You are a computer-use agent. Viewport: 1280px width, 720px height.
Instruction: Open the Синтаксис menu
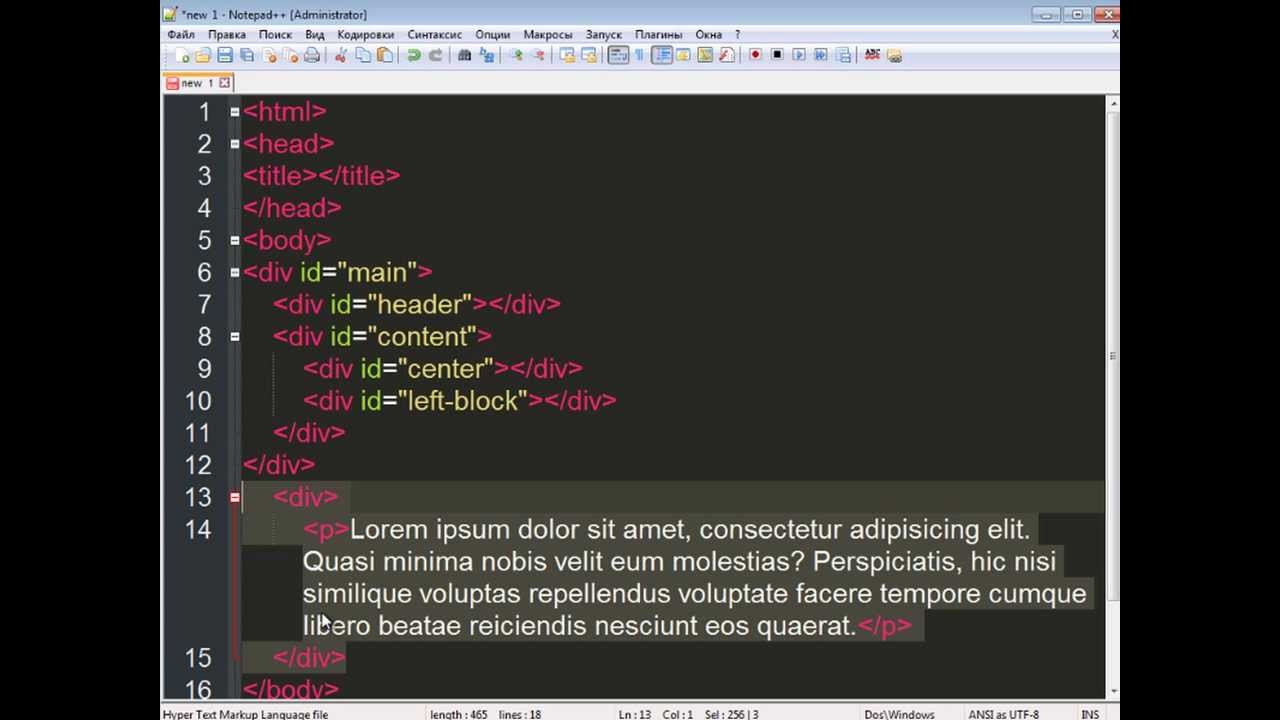434,34
